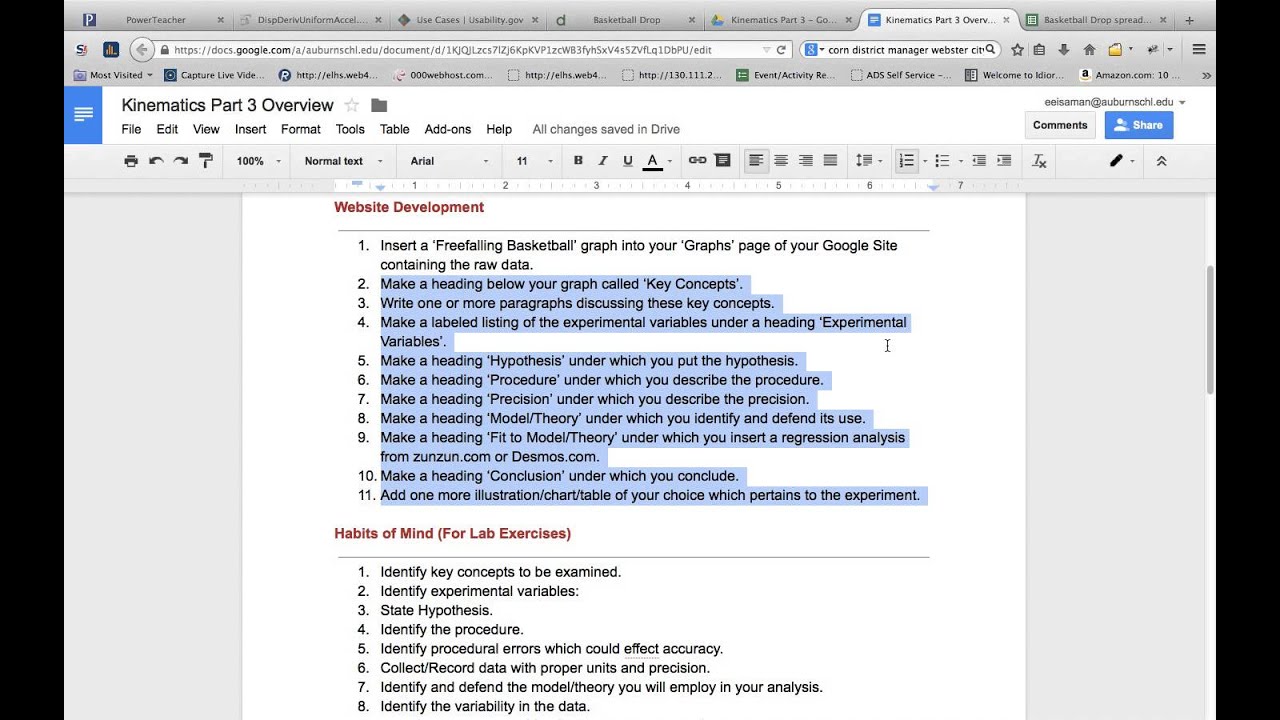The height and width of the screenshot is (720, 1280).
Task: Star the Kinematics Part 3 Overview document
Action: pos(351,105)
